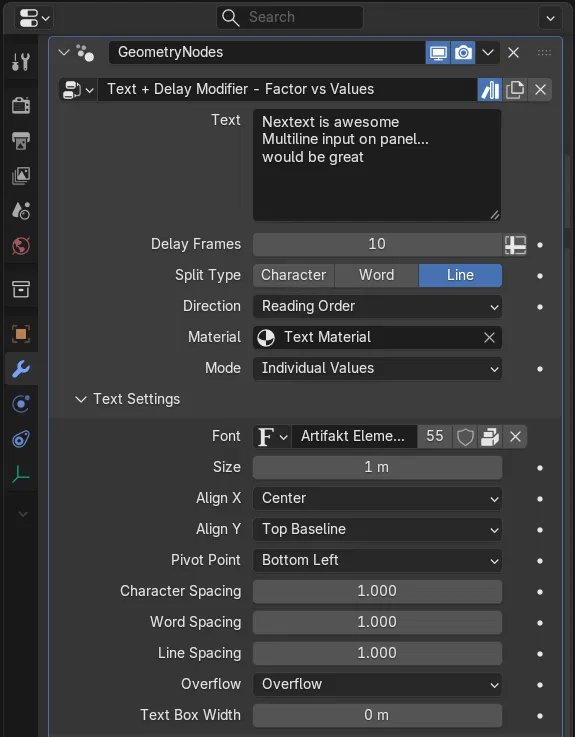This screenshot has height=737, width=575.
Task: Browse node groups with the node tree icon
Action: tap(78, 89)
